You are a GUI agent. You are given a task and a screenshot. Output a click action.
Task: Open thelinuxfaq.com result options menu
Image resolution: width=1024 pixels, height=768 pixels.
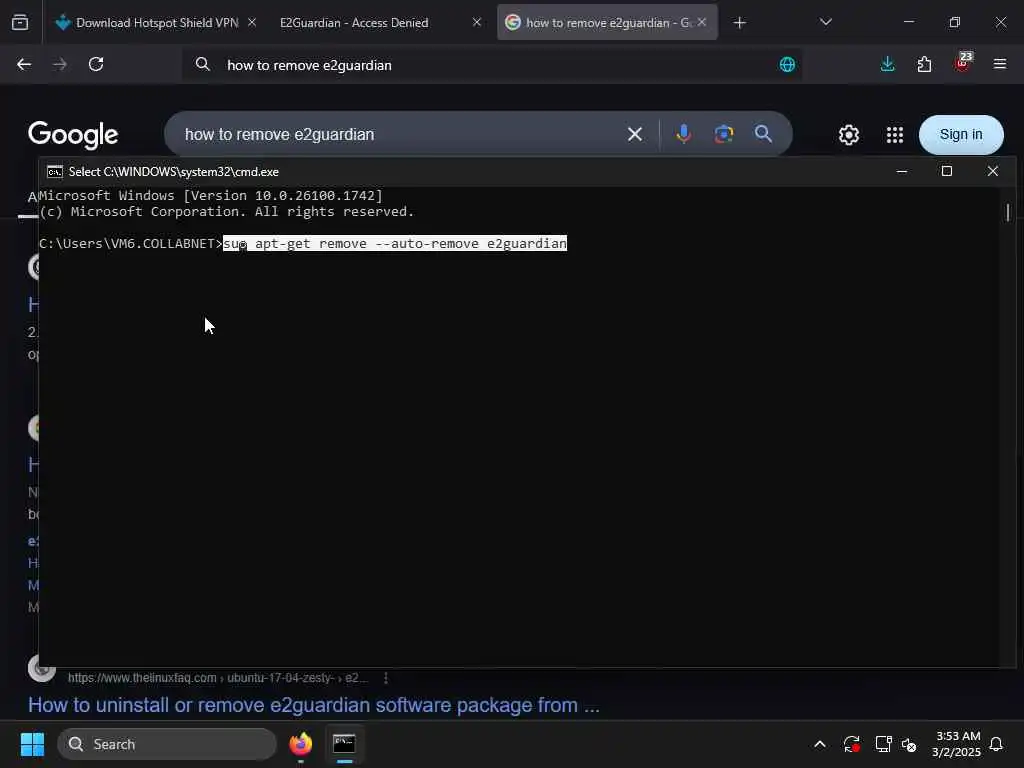pyautogui.click(x=386, y=678)
